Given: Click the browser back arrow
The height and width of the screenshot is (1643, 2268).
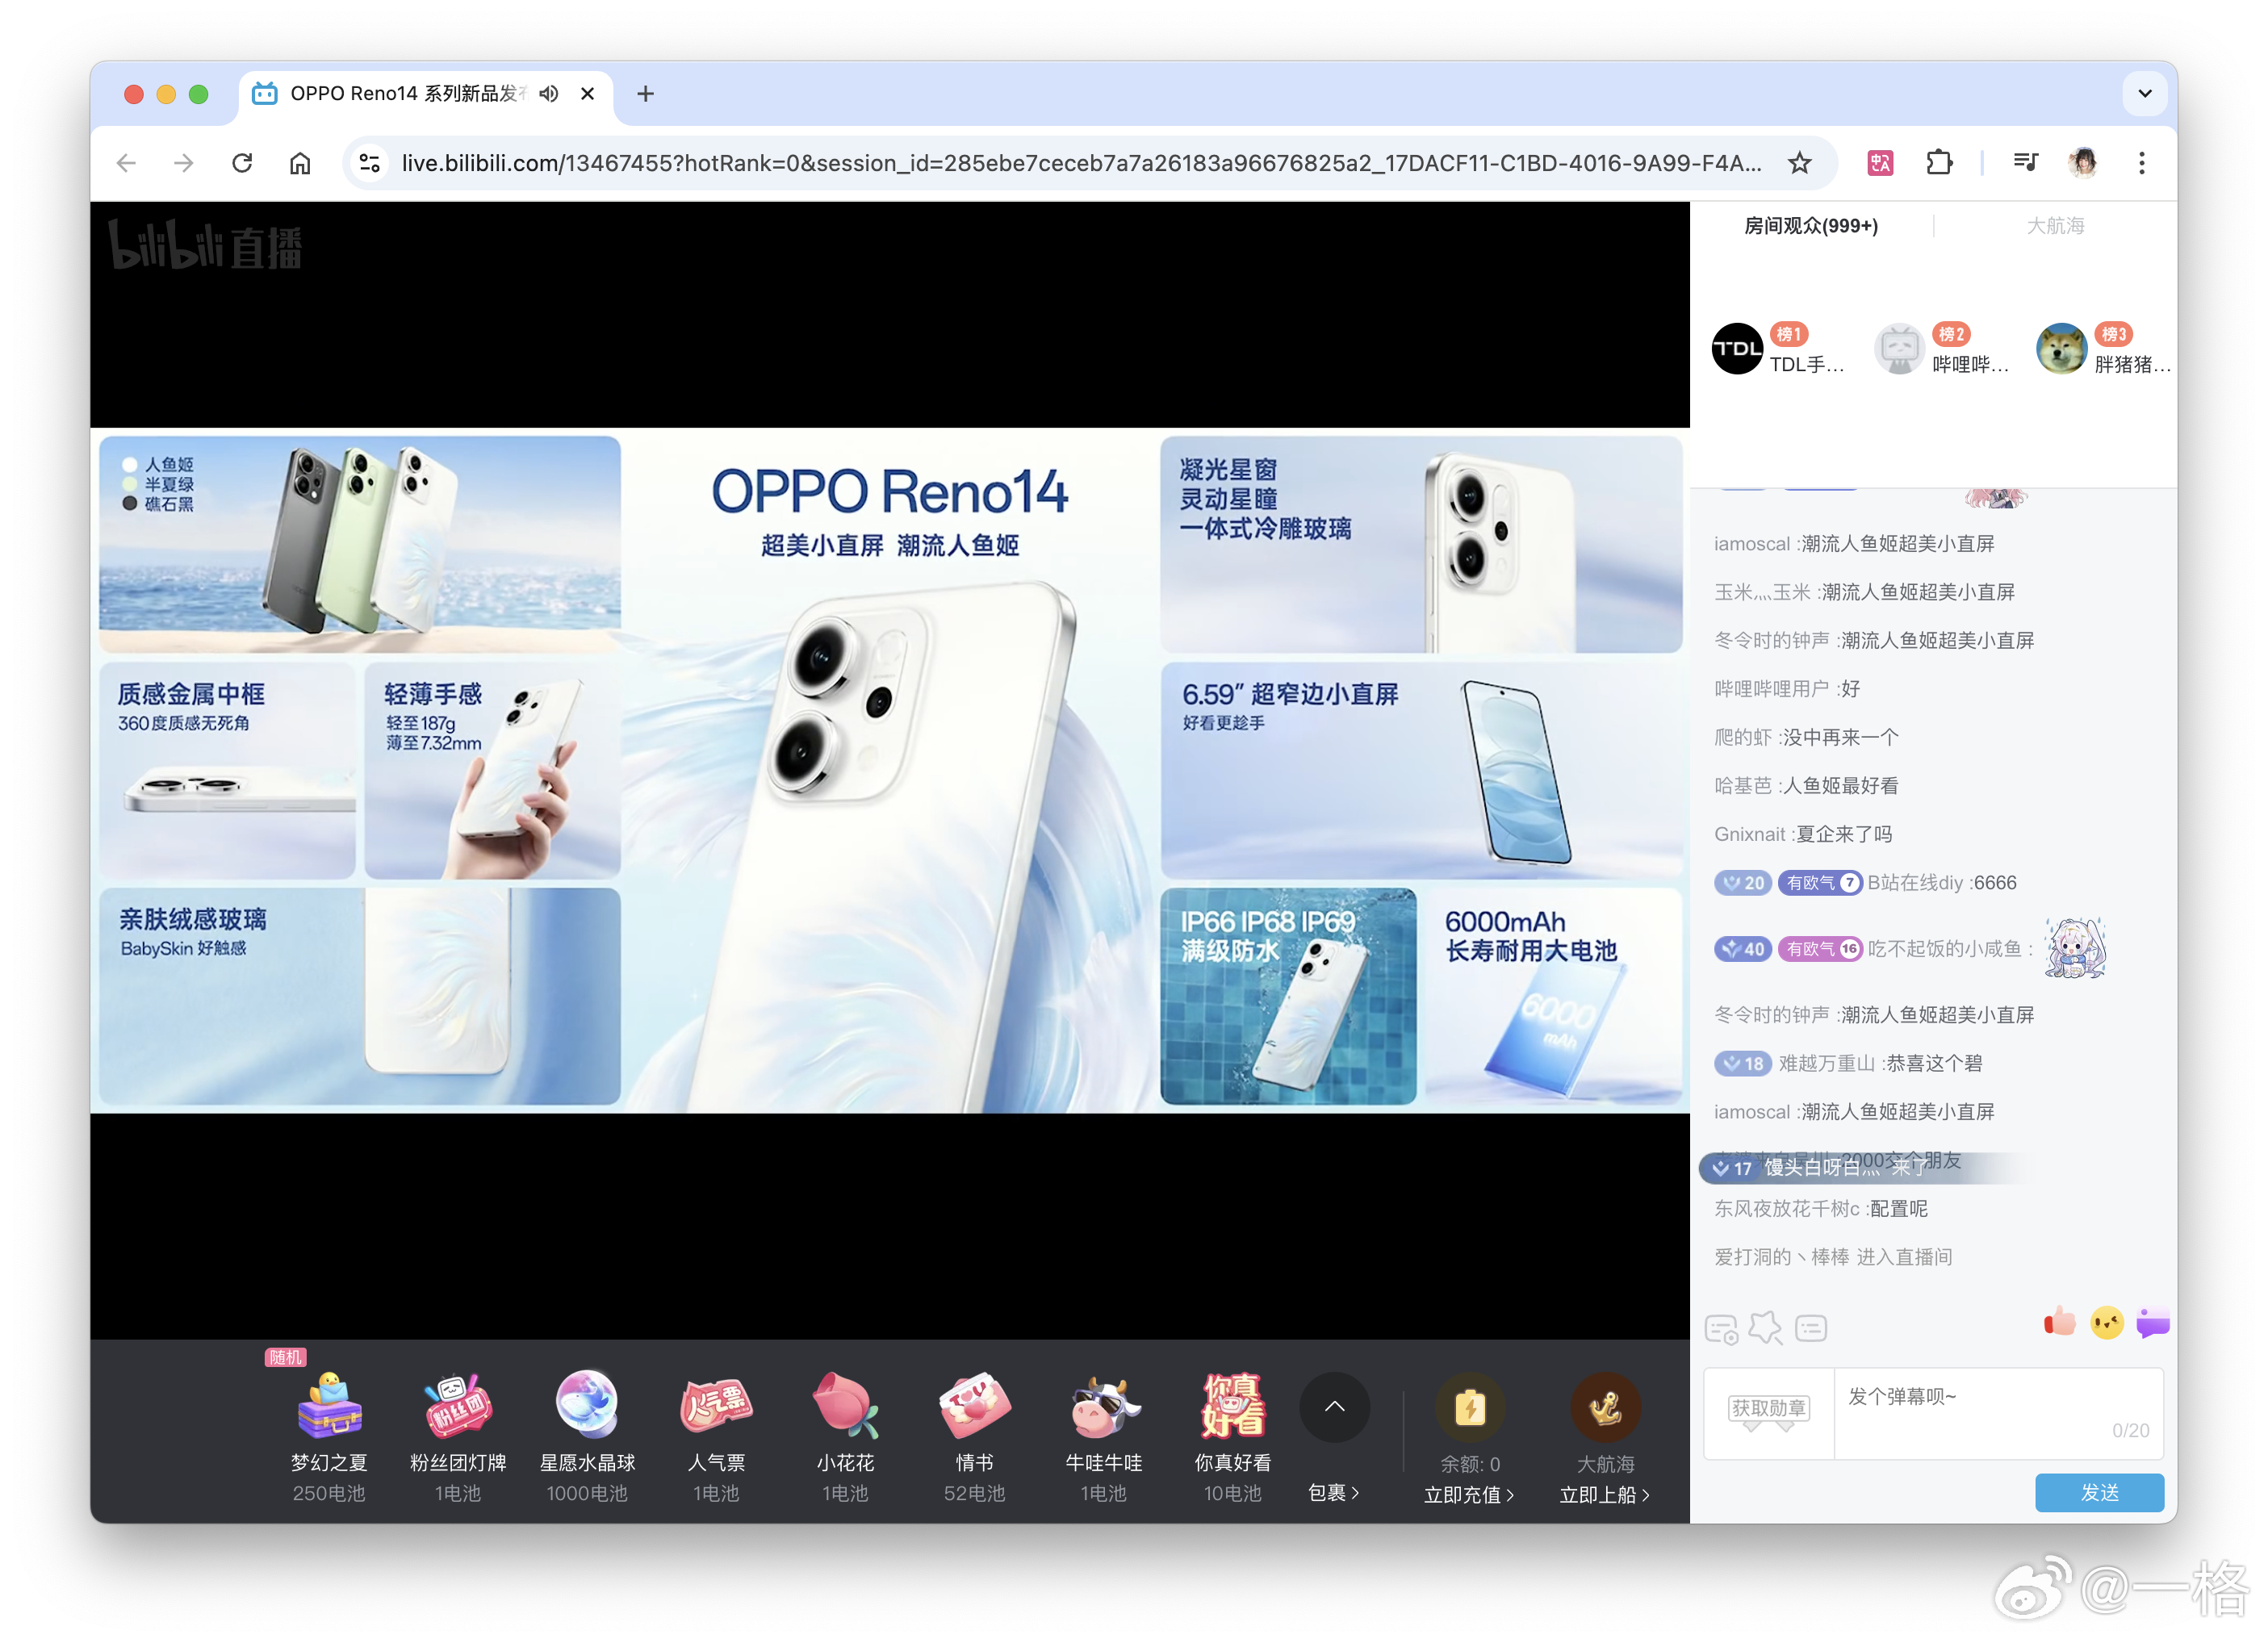Looking at the screenshot, I should pyautogui.click(x=126, y=163).
